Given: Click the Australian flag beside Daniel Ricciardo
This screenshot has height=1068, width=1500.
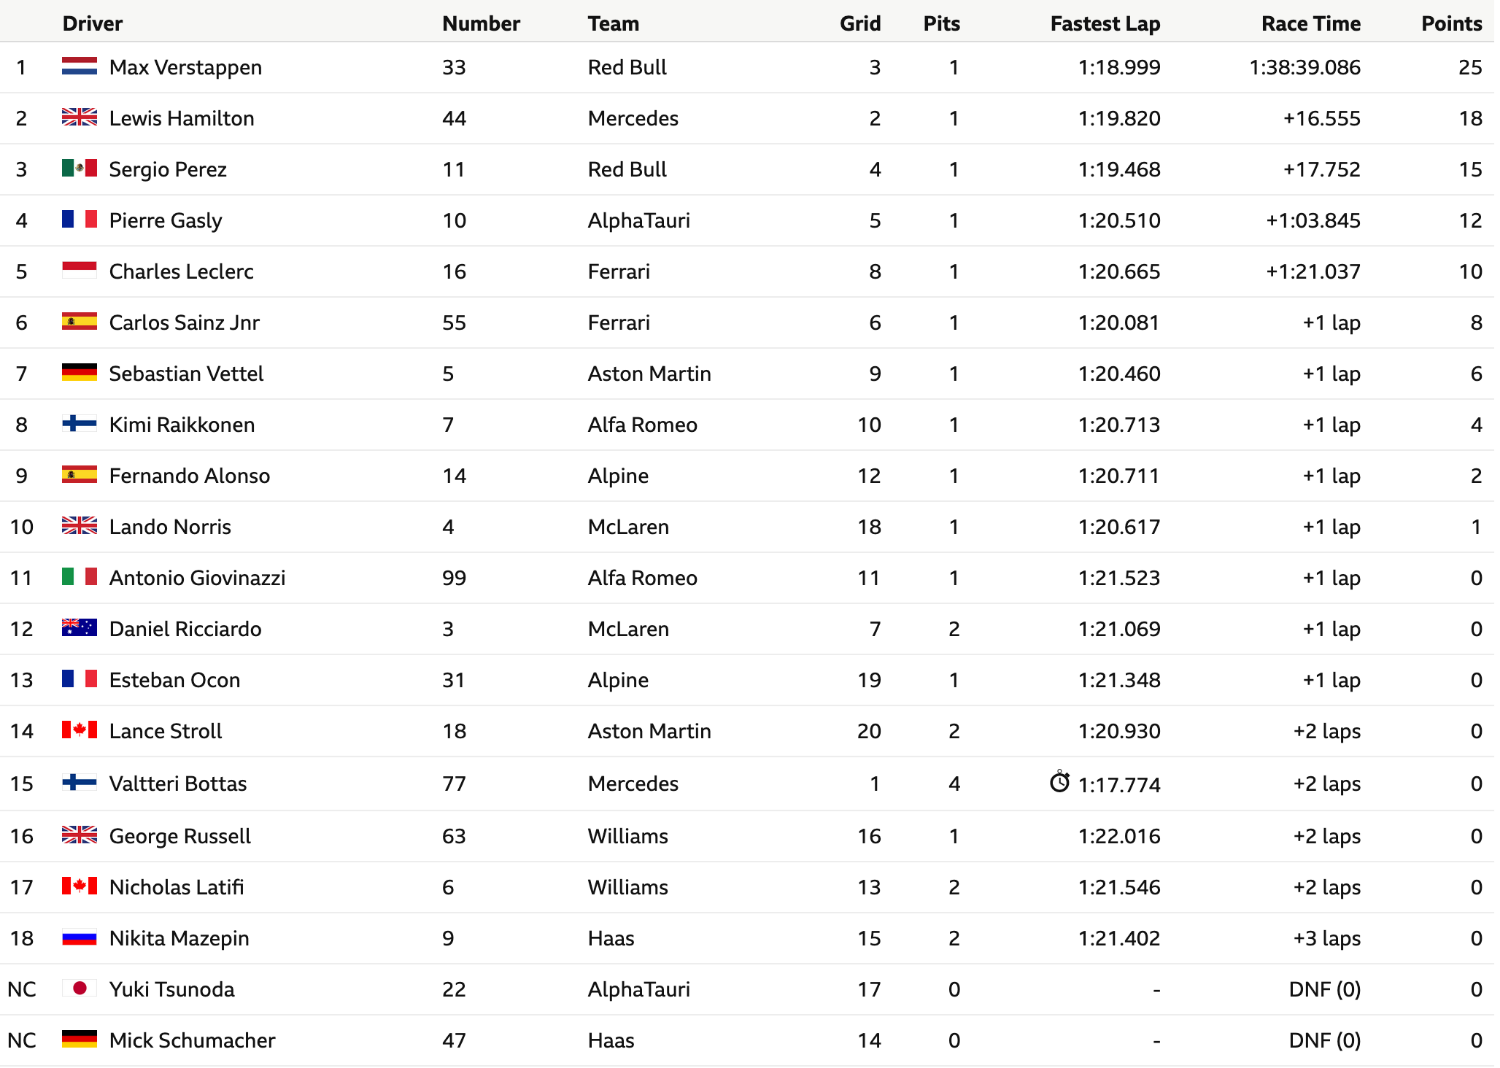Looking at the screenshot, I should pyautogui.click(x=79, y=628).
